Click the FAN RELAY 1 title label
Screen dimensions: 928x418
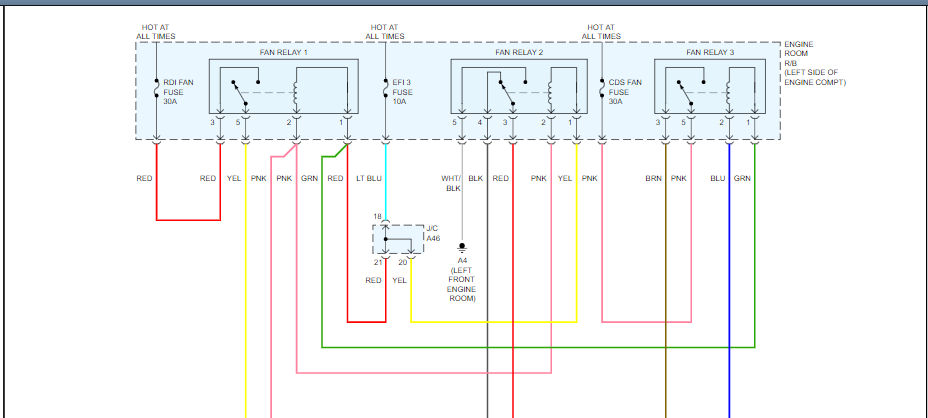pyautogui.click(x=283, y=53)
